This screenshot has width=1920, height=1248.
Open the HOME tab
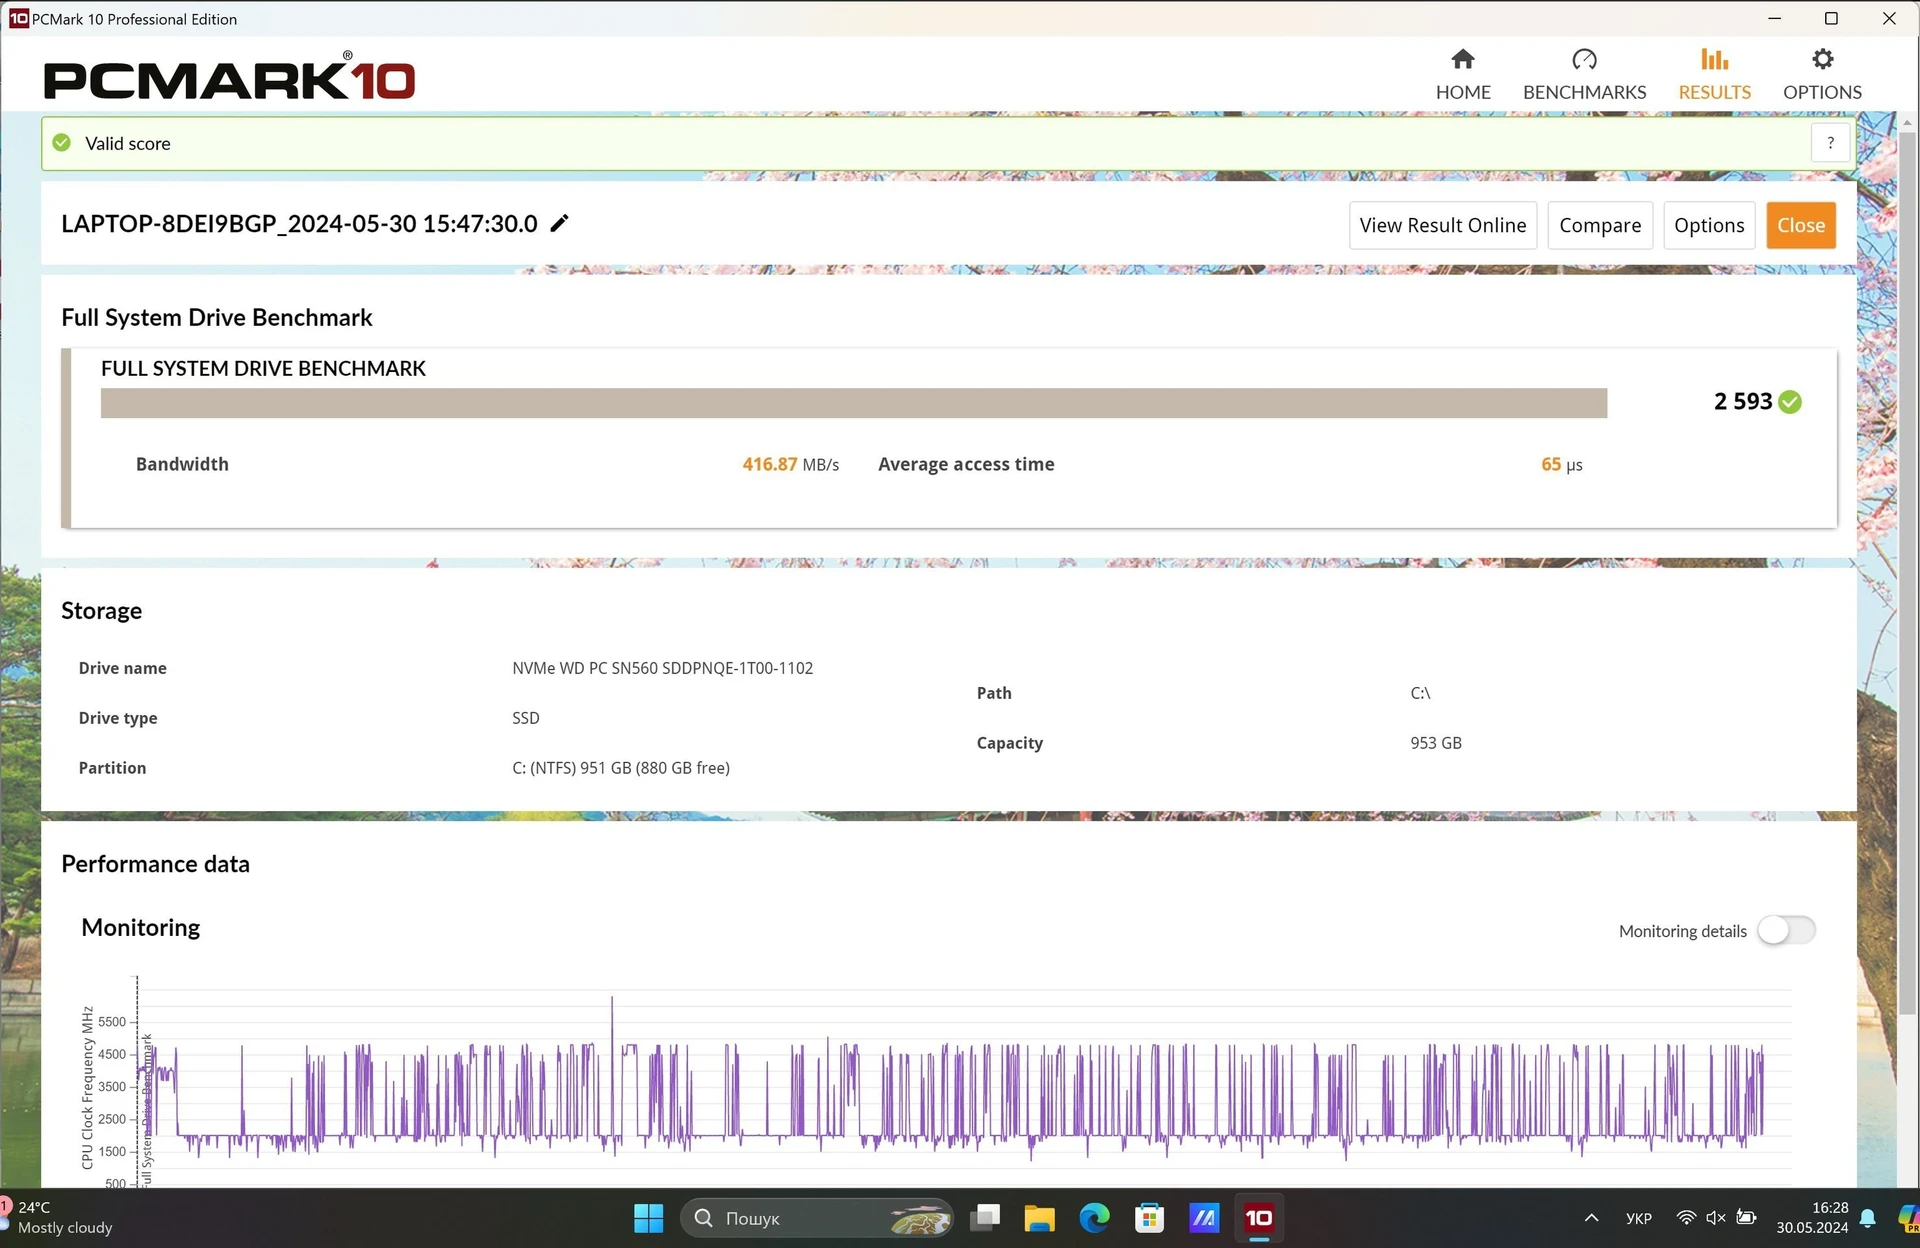pos(1463,75)
